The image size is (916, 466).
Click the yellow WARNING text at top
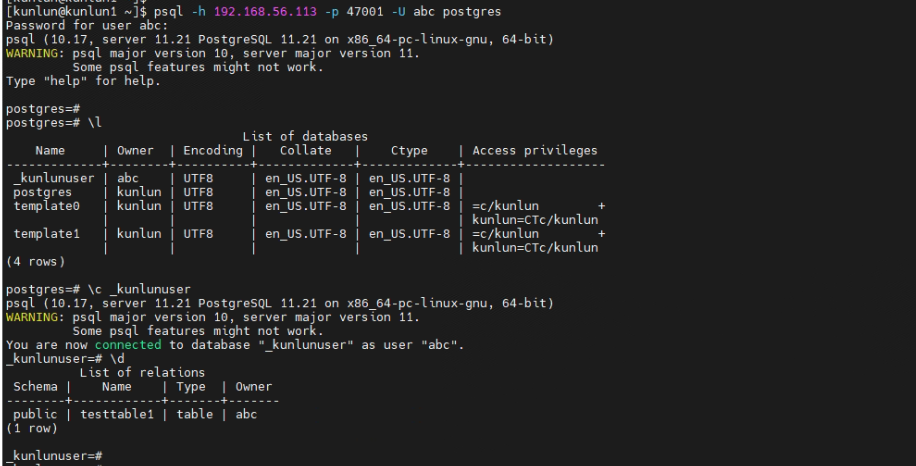32,53
